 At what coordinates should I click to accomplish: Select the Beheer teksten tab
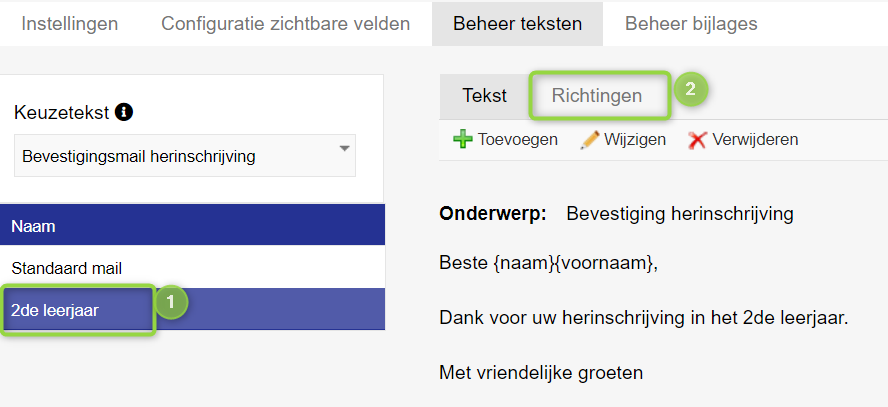pyautogui.click(x=517, y=24)
